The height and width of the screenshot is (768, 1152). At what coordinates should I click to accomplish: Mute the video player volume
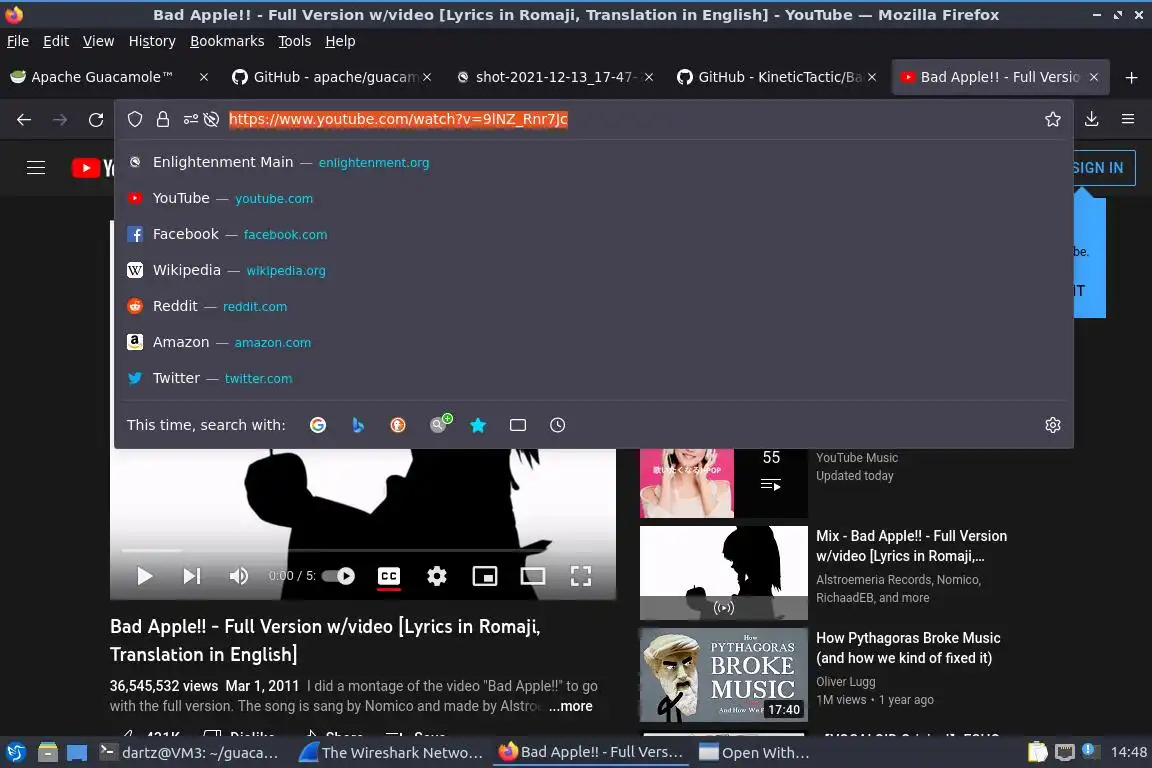tap(239, 576)
